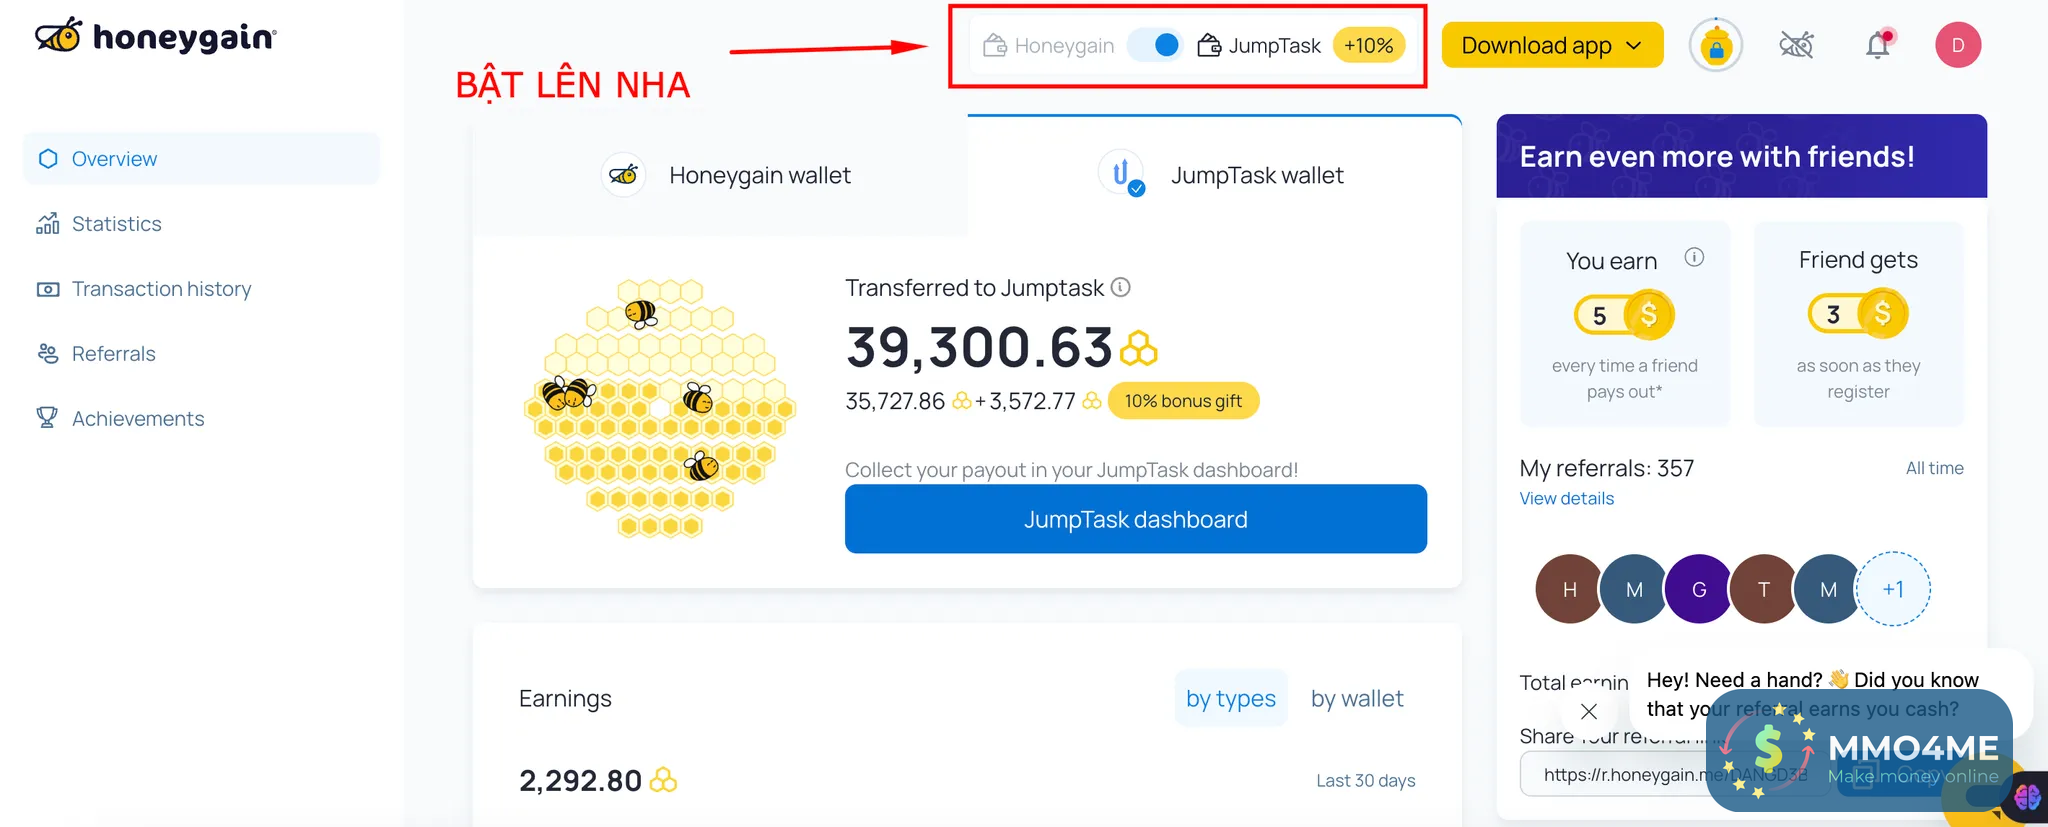This screenshot has height=827, width=2048.
Task: Open the All time referrals filter
Action: point(1934,468)
